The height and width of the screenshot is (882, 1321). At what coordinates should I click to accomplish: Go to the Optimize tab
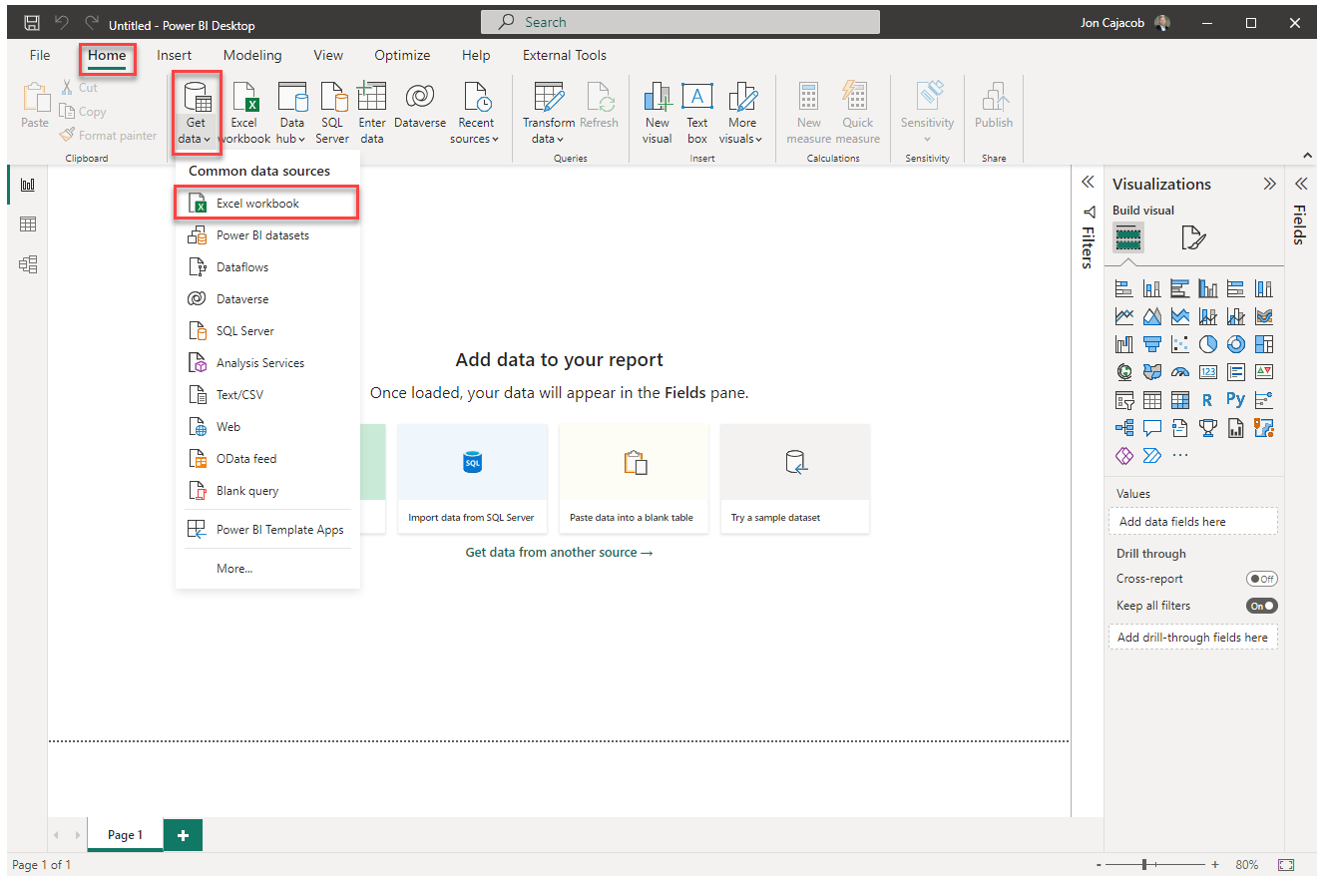coord(402,55)
